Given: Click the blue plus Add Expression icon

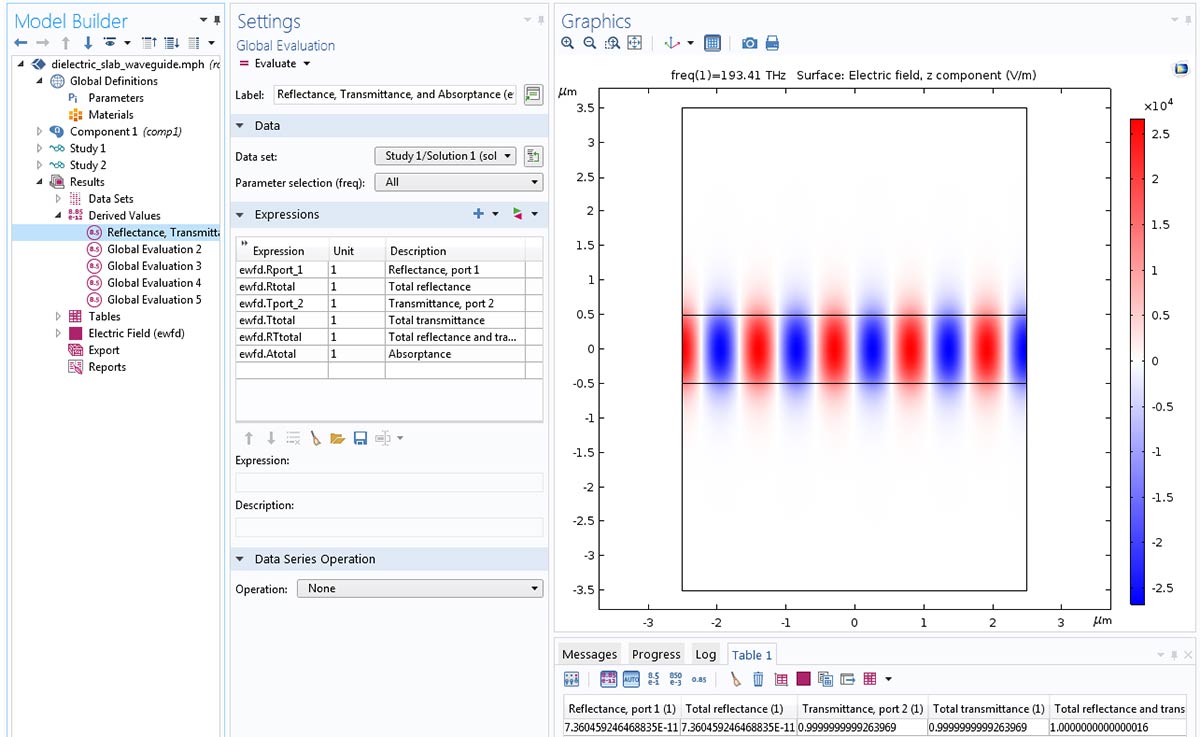Looking at the screenshot, I should [478, 214].
